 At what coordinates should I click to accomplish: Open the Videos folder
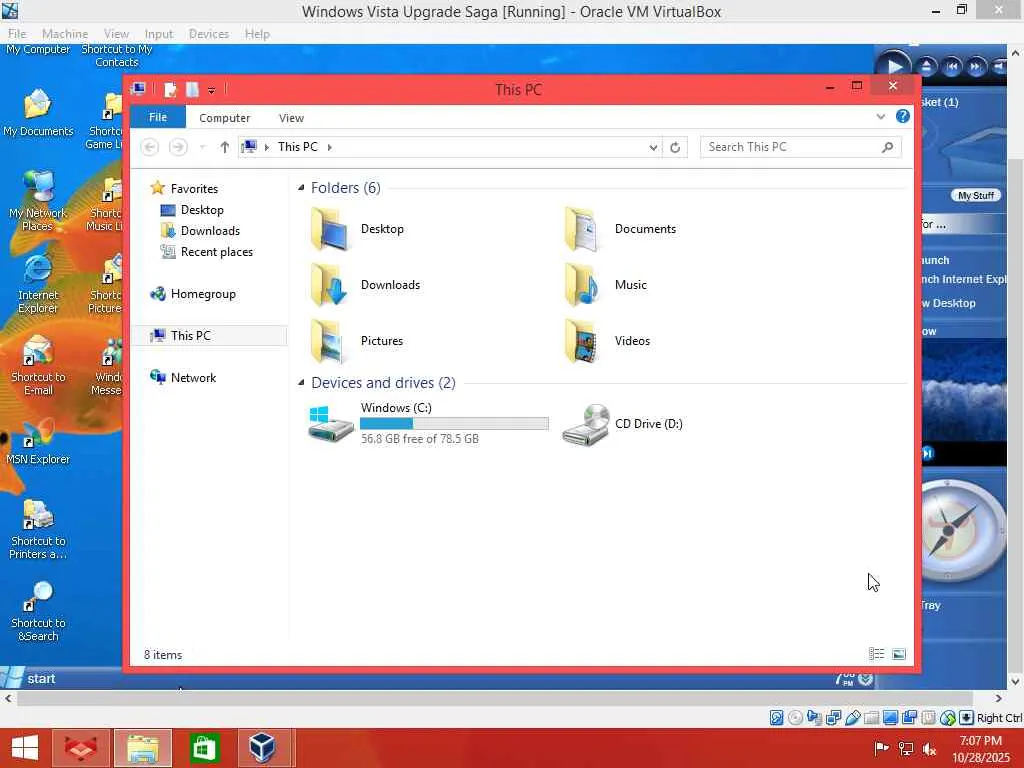[607, 341]
